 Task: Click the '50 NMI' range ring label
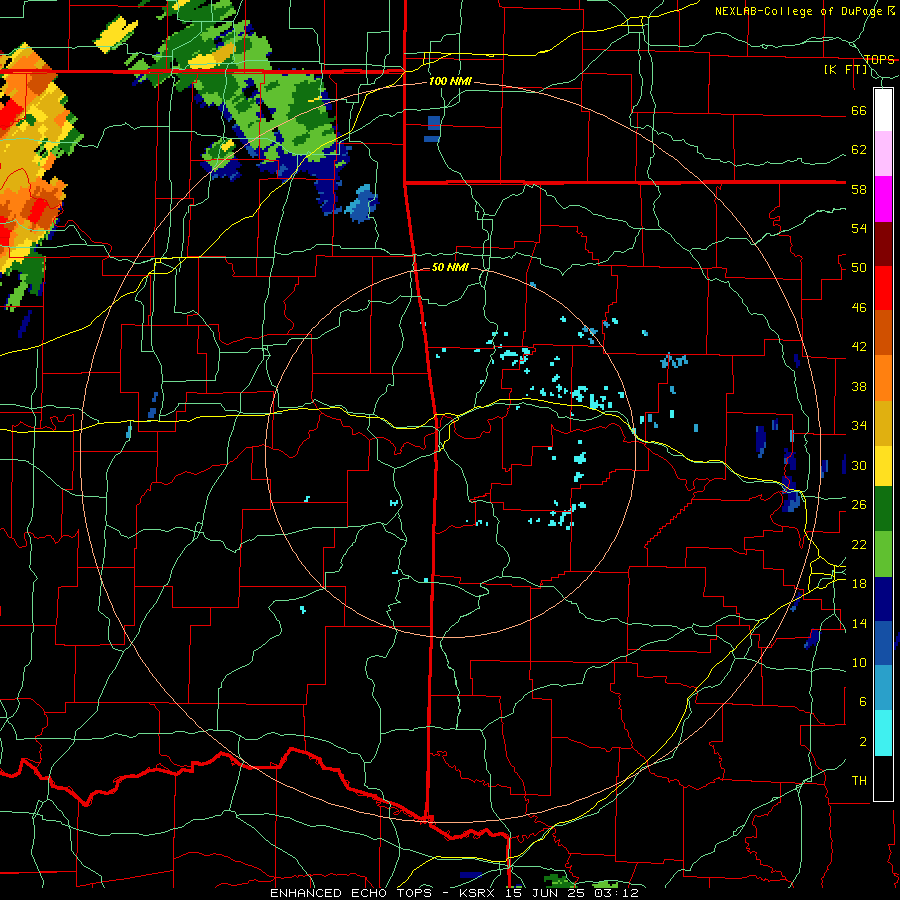pos(450,267)
